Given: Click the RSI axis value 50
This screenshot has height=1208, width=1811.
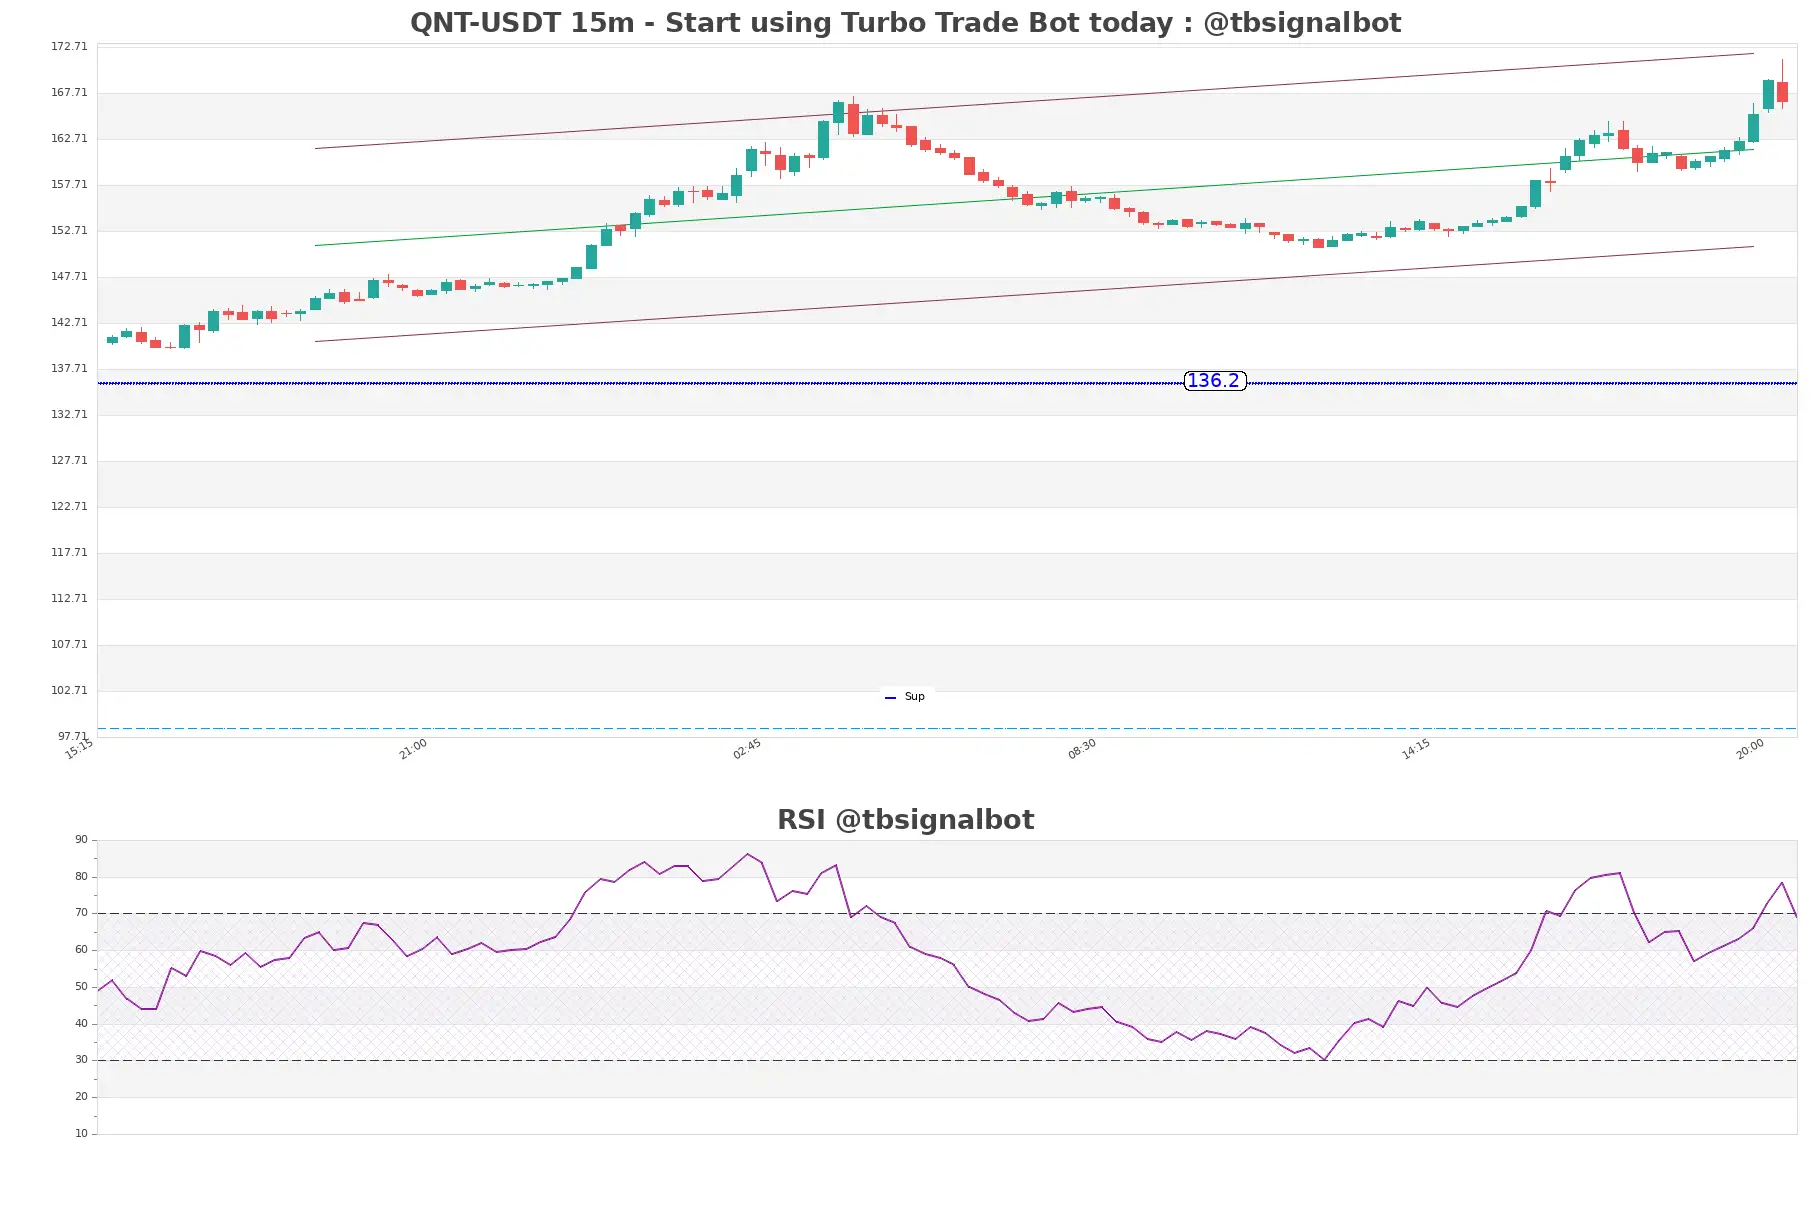Looking at the screenshot, I should click(81, 986).
